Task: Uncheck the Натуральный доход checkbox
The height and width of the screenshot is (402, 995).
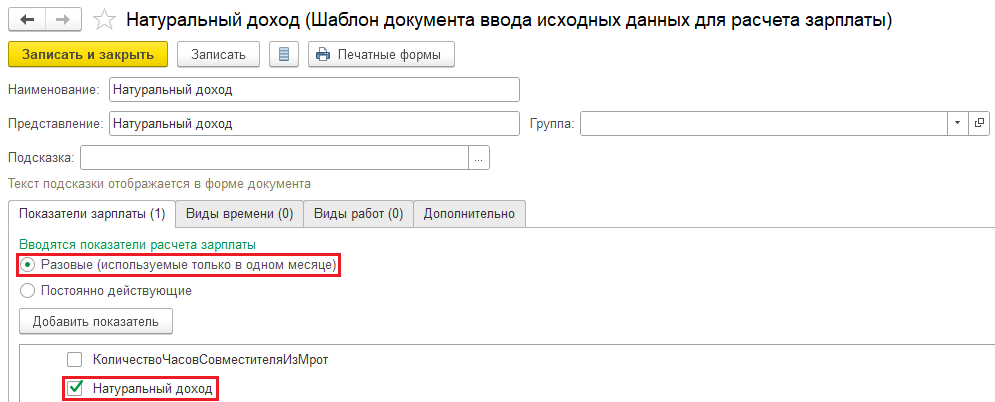Action: point(75,388)
